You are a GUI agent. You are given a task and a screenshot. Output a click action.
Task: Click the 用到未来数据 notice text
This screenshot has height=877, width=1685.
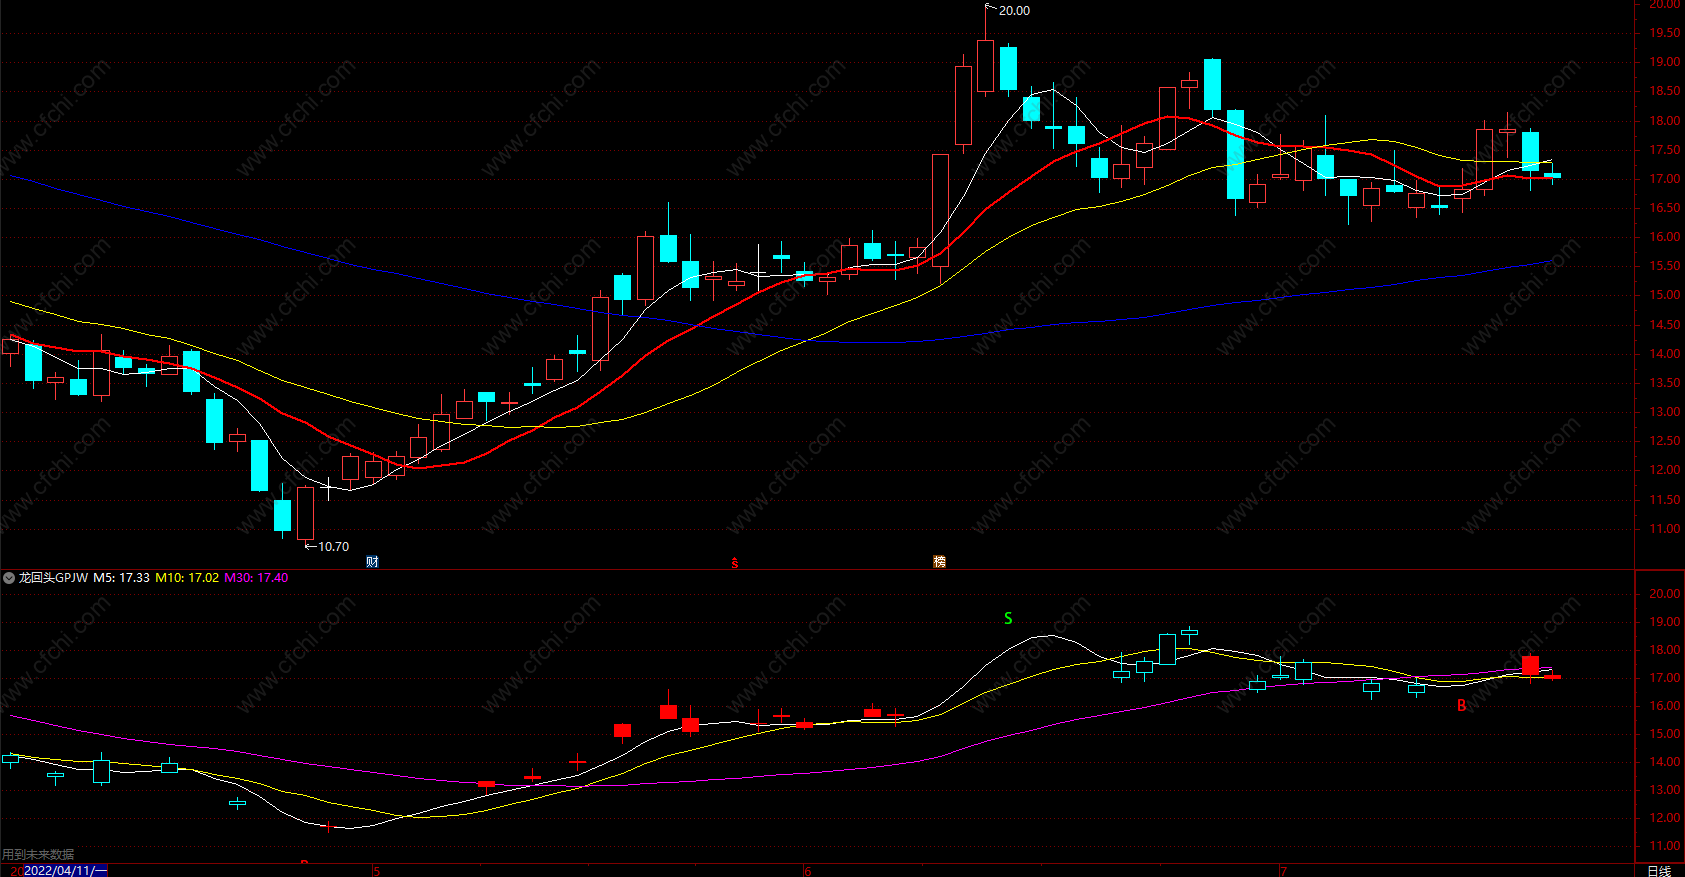click(x=38, y=855)
